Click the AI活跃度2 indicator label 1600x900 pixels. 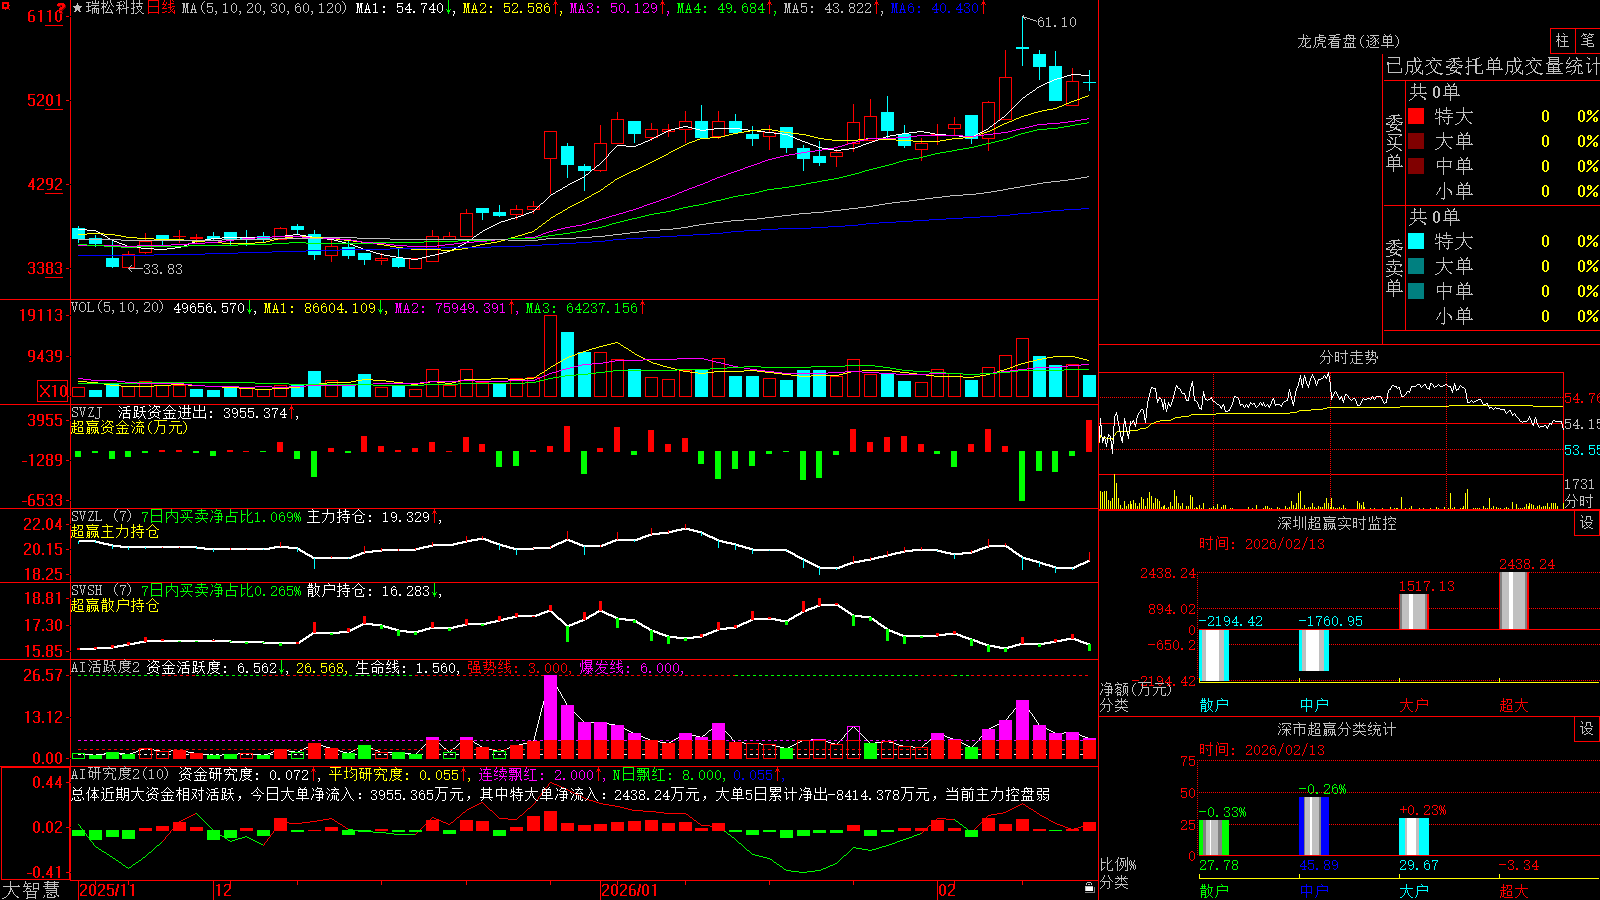click(x=106, y=668)
